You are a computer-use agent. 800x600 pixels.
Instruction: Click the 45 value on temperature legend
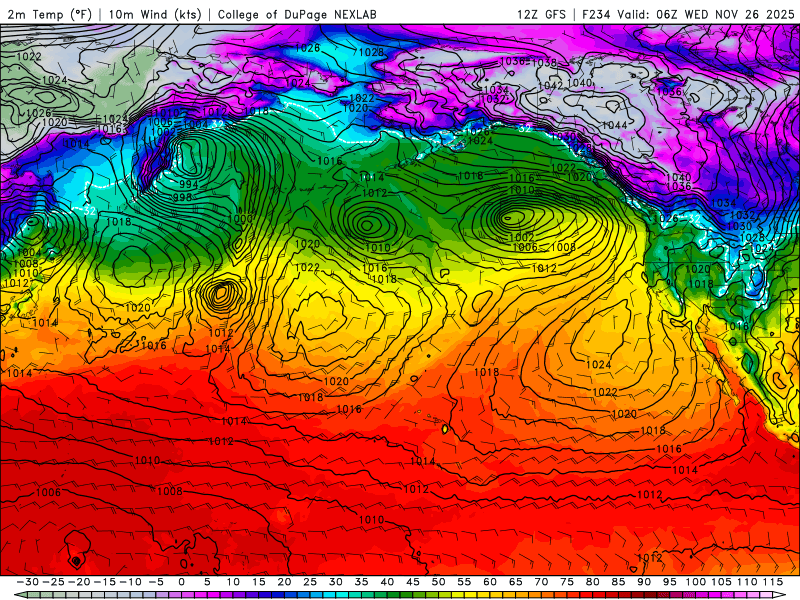point(413,582)
